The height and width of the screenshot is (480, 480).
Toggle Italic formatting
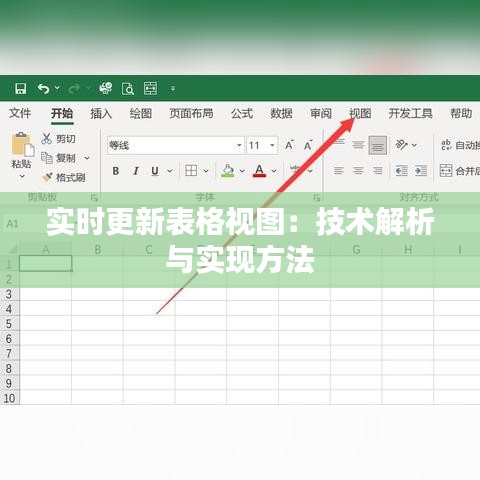click(136, 171)
